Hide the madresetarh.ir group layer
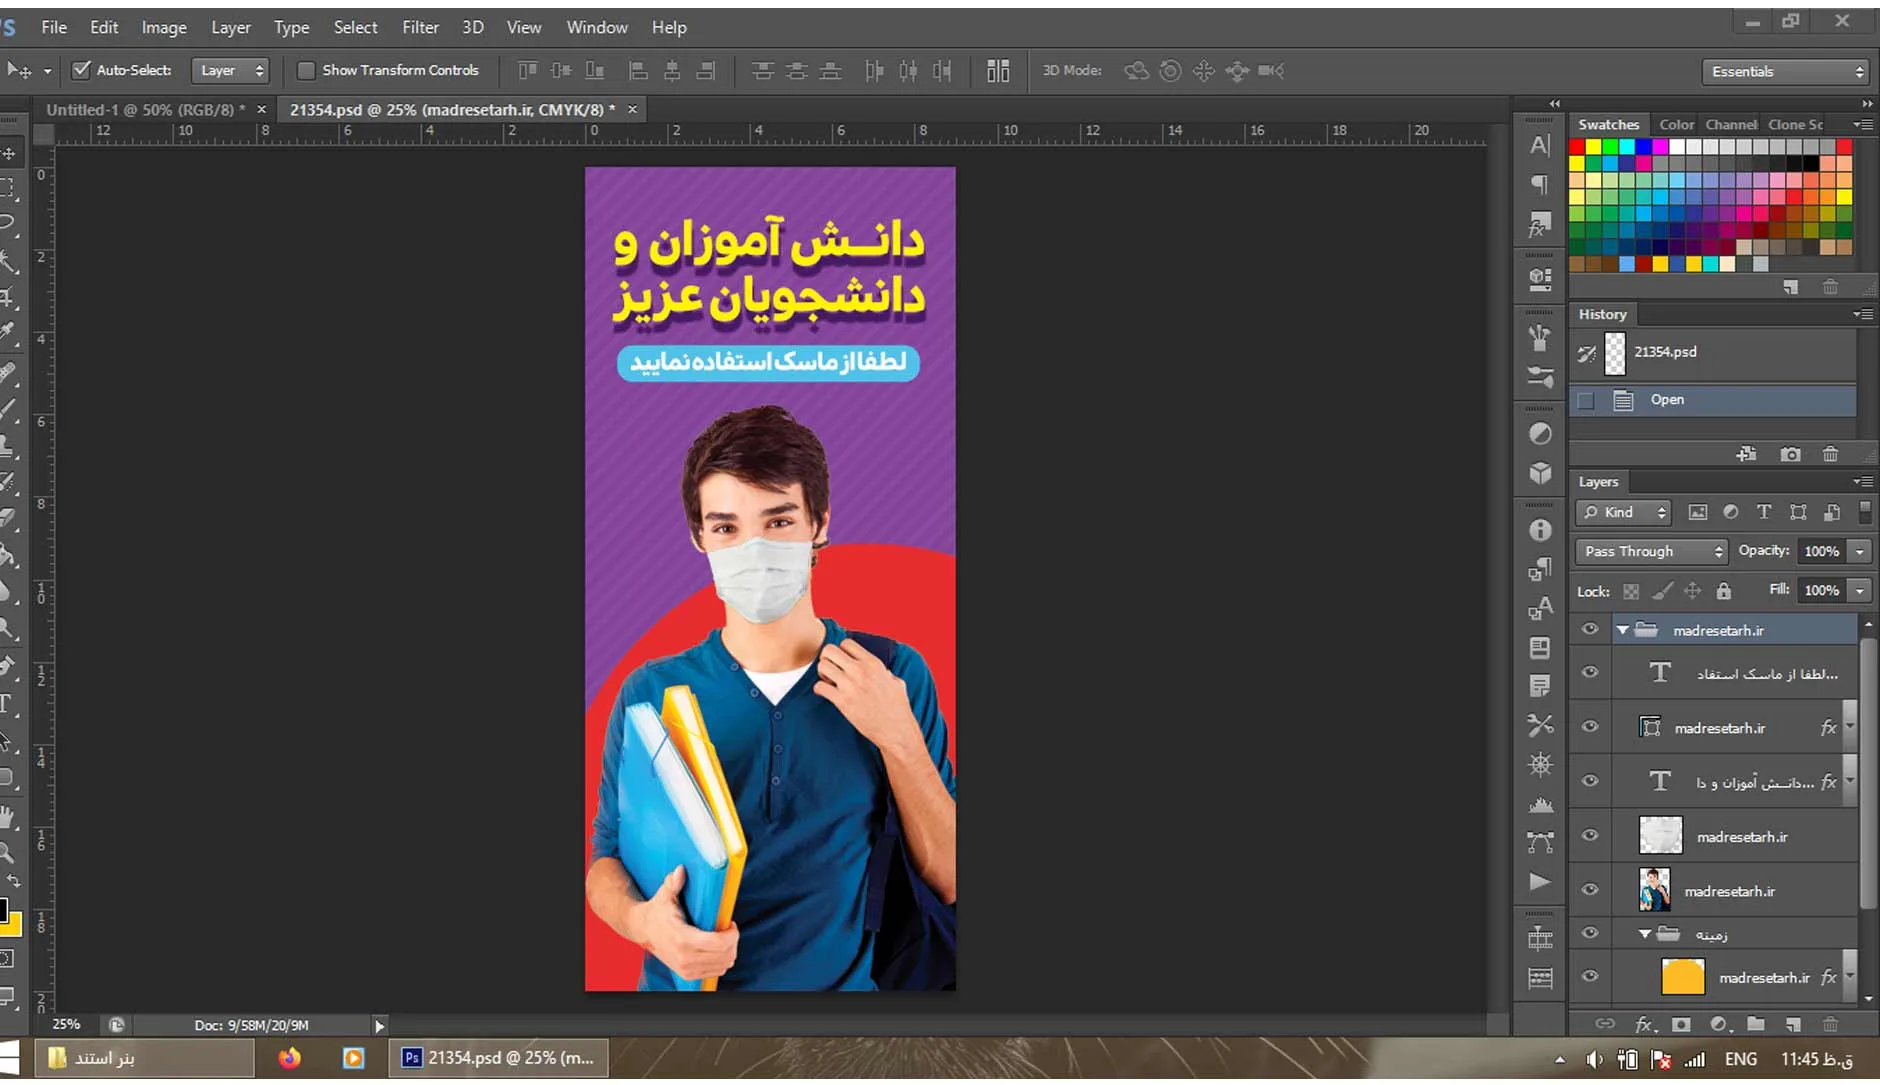 point(1590,629)
